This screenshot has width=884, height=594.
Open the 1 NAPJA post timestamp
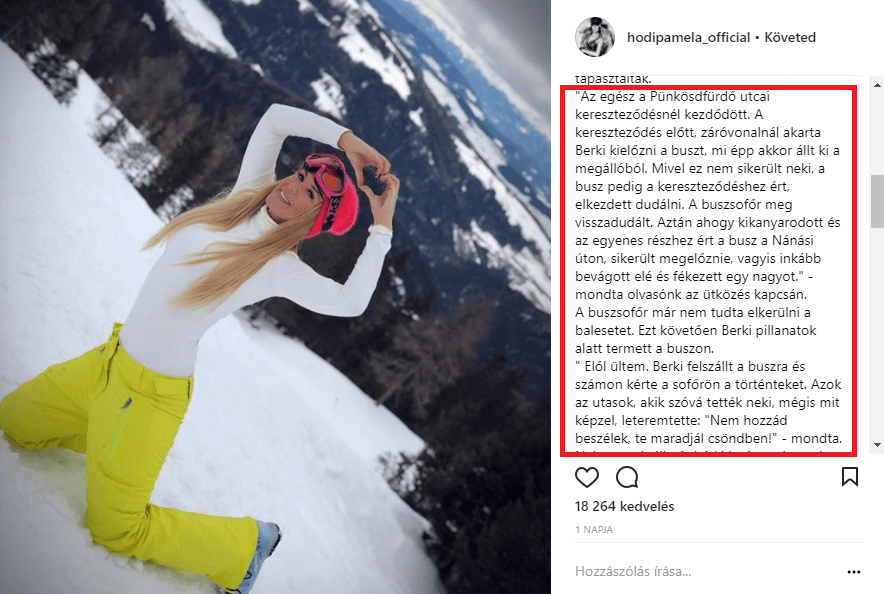click(x=594, y=530)
